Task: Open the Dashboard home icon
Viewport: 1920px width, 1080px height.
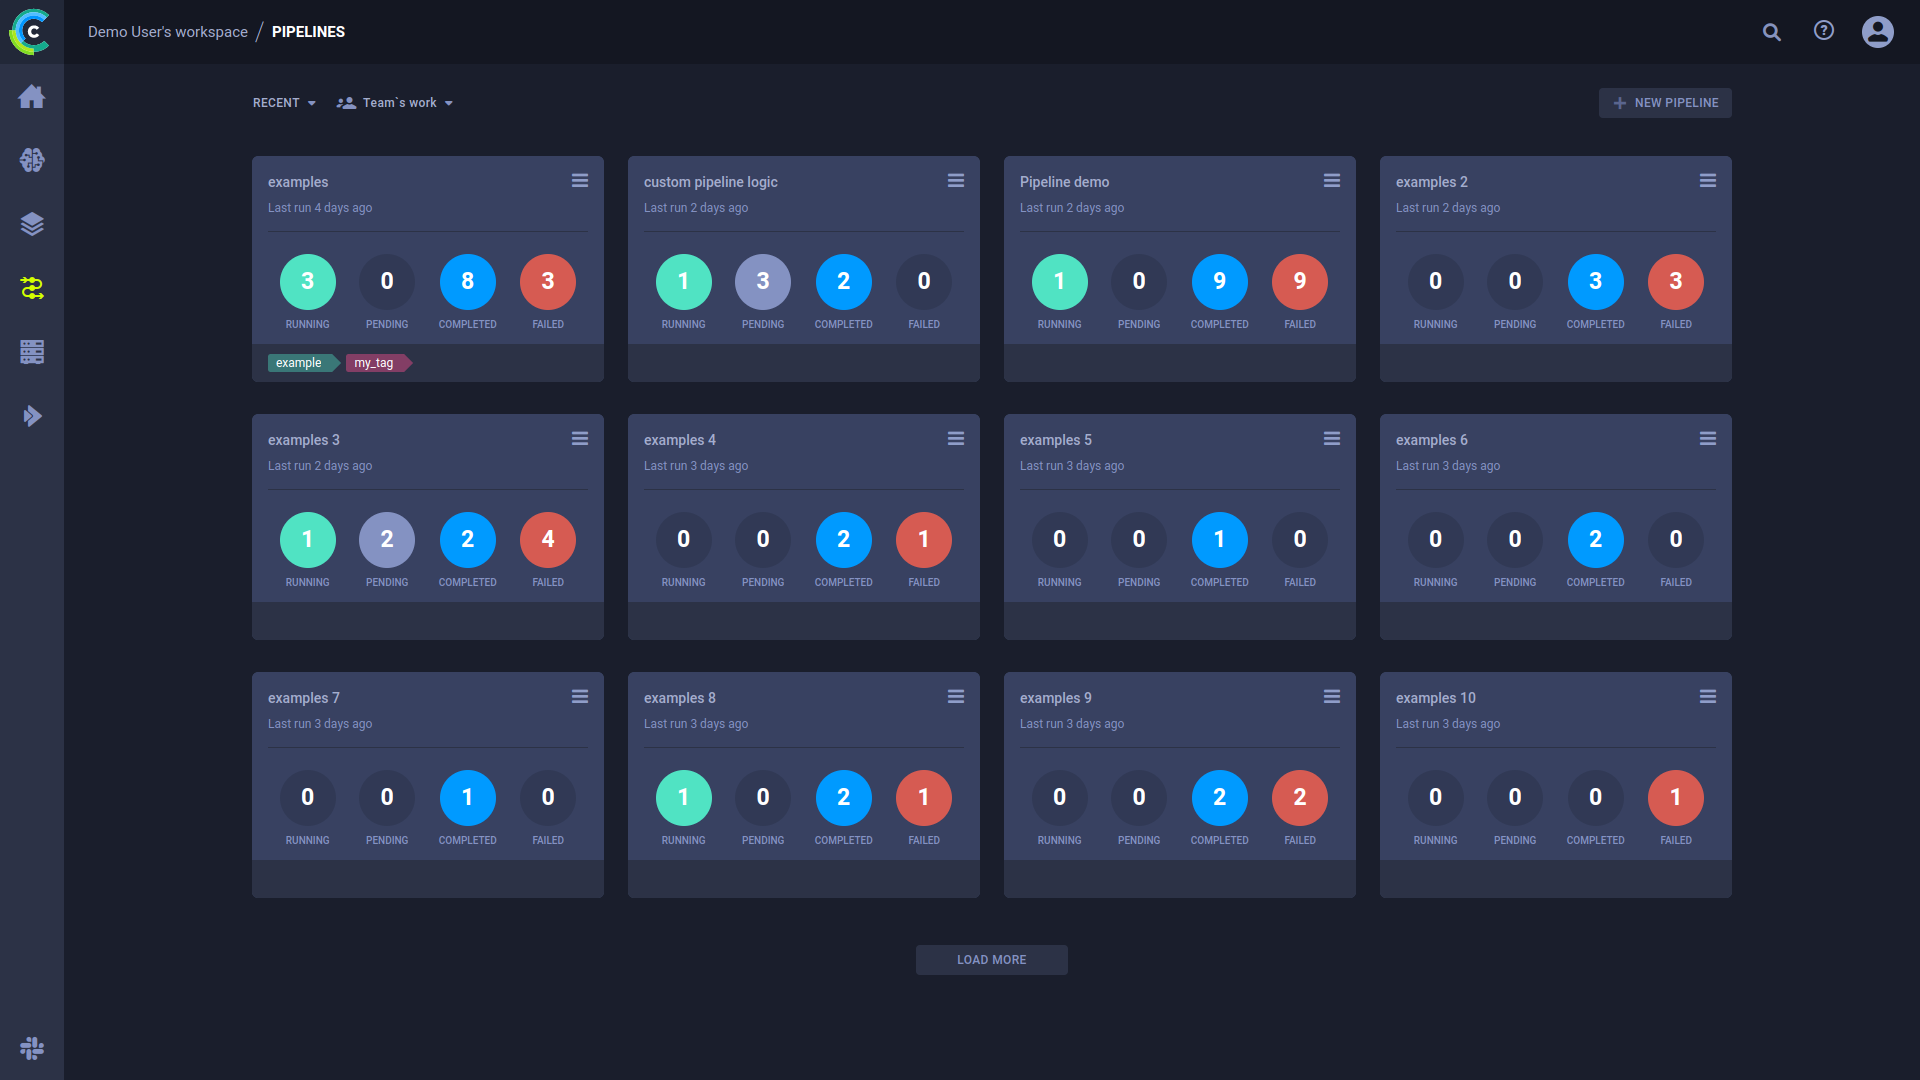Action: [x=32, y=96]
